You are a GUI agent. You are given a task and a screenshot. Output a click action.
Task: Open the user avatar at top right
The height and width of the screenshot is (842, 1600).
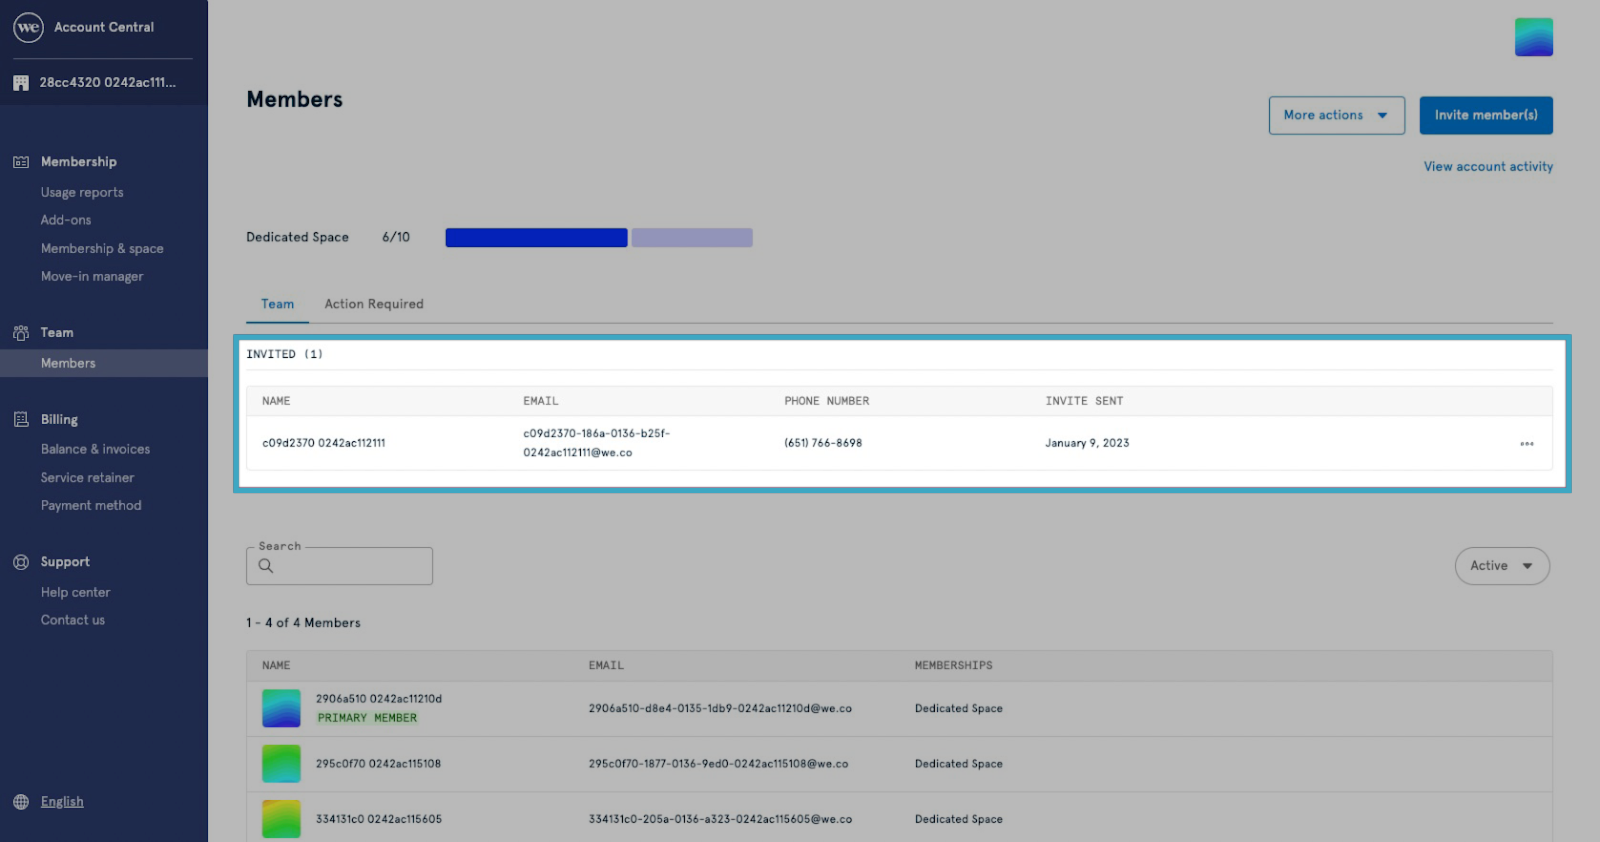coord(1534,37)
